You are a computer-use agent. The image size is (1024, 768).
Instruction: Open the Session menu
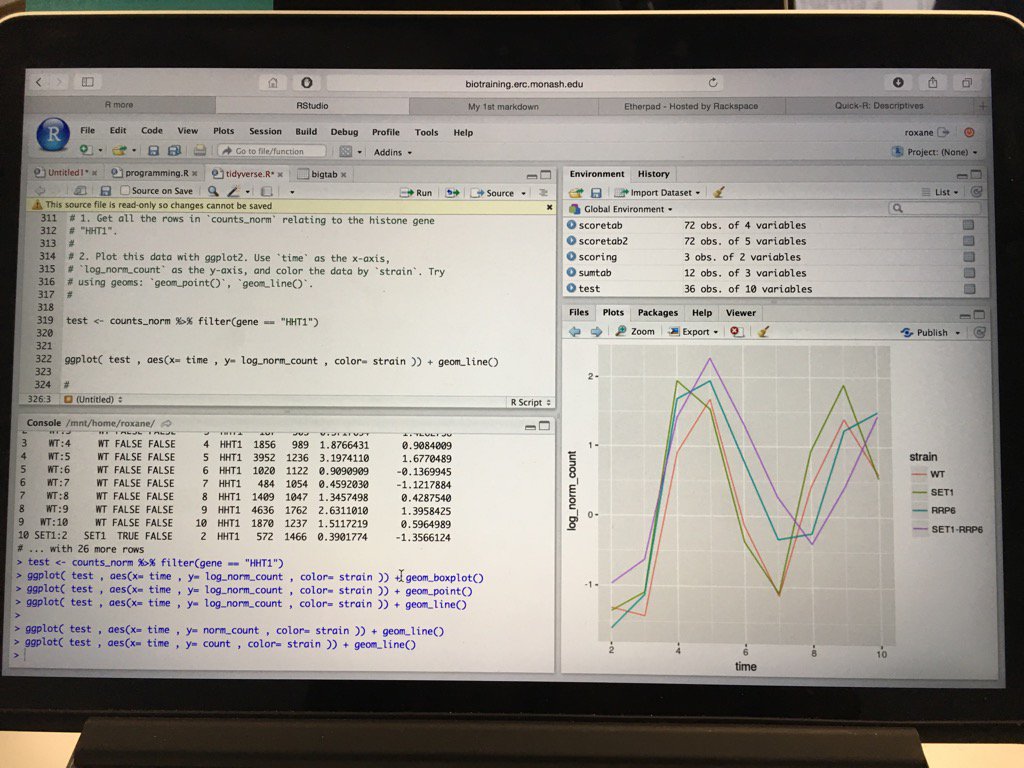265,131
